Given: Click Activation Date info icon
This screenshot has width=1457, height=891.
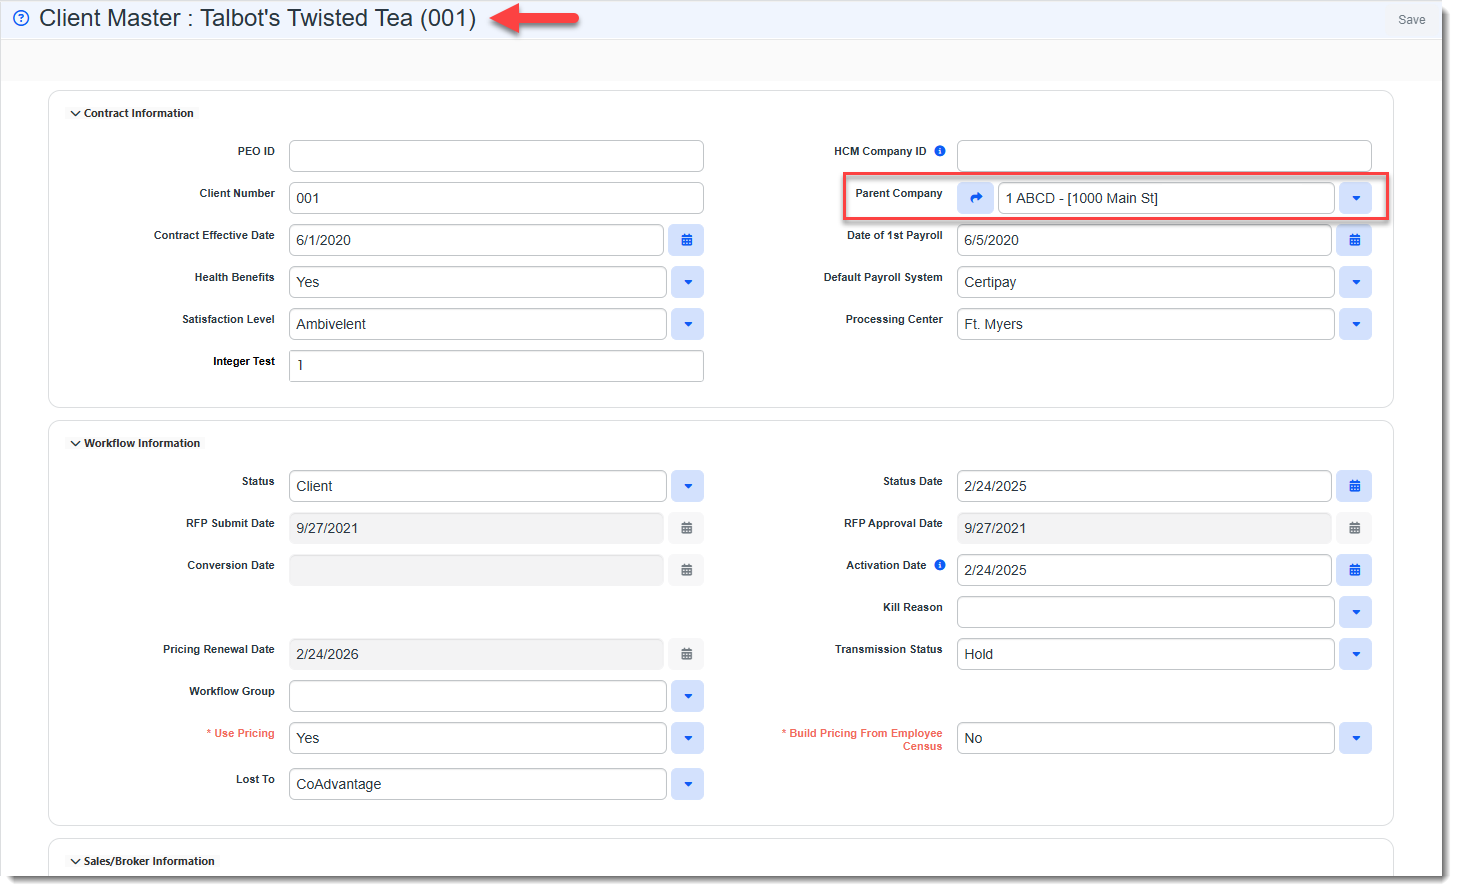Looking at the screenshot, I should 940,565.
